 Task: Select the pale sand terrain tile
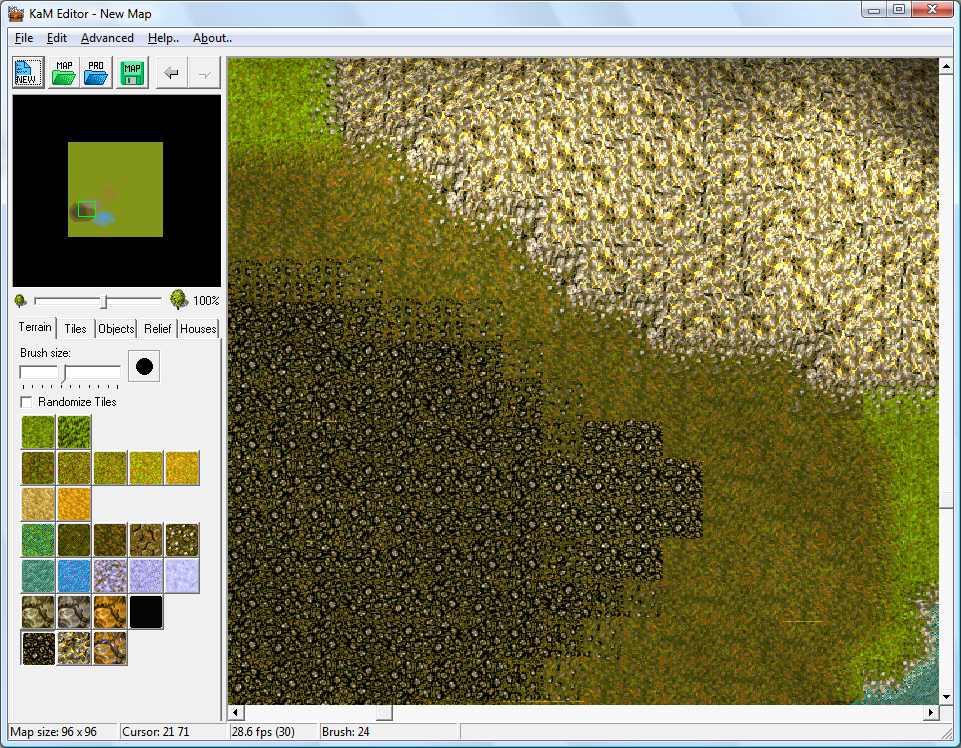pyautogui.click(x=38, y=505)
